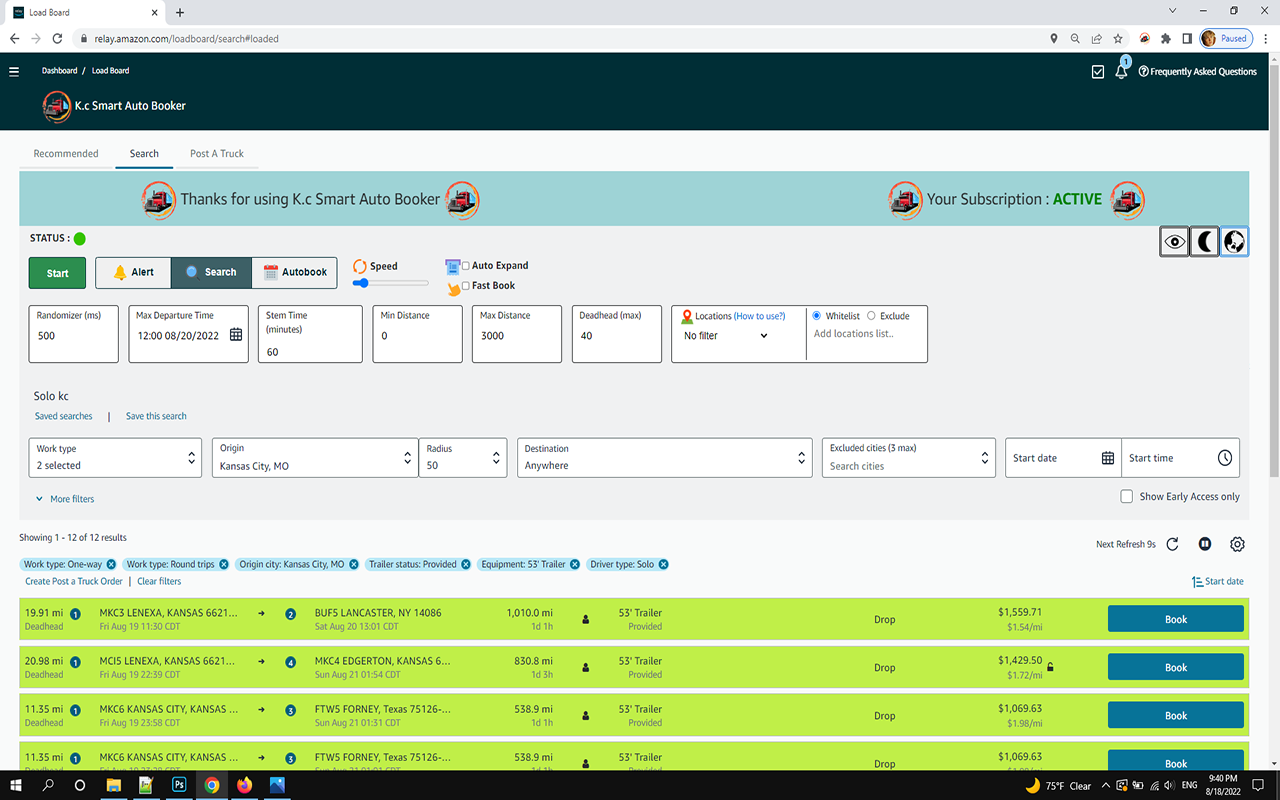Go to Dashboard breadcrumb

click(60, 71)
